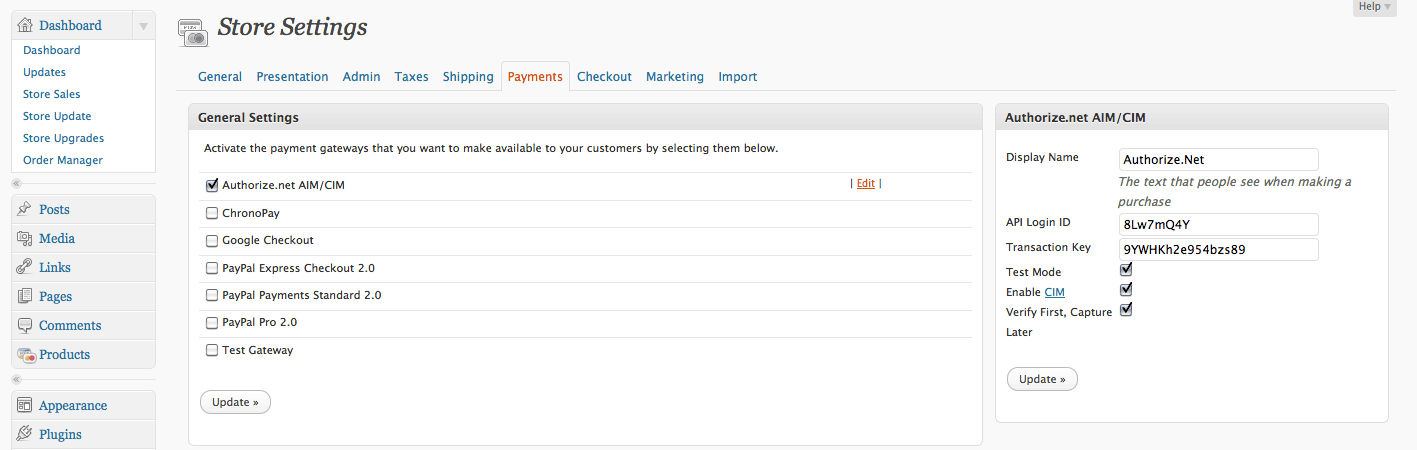Collapse sidebar using separator arrow above Posts
Screen dimensions: 1417x450
click(16, 184)
